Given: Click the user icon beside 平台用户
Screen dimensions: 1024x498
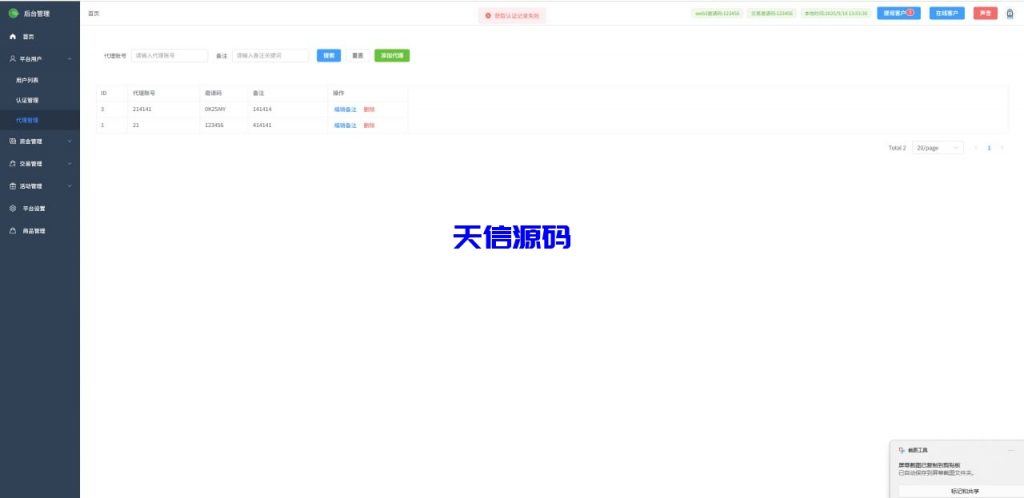Looking at the screenshot, I should pos(13,59).
